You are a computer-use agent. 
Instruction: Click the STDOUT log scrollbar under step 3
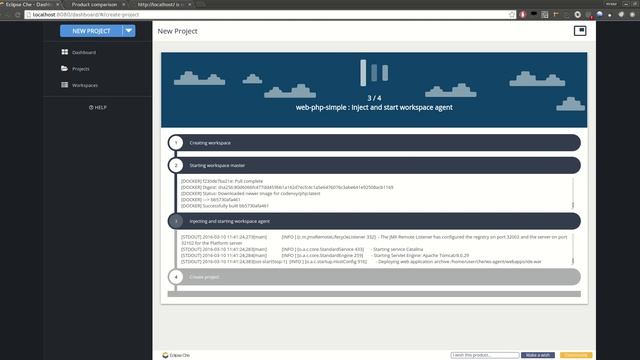[x=573, y=249]
